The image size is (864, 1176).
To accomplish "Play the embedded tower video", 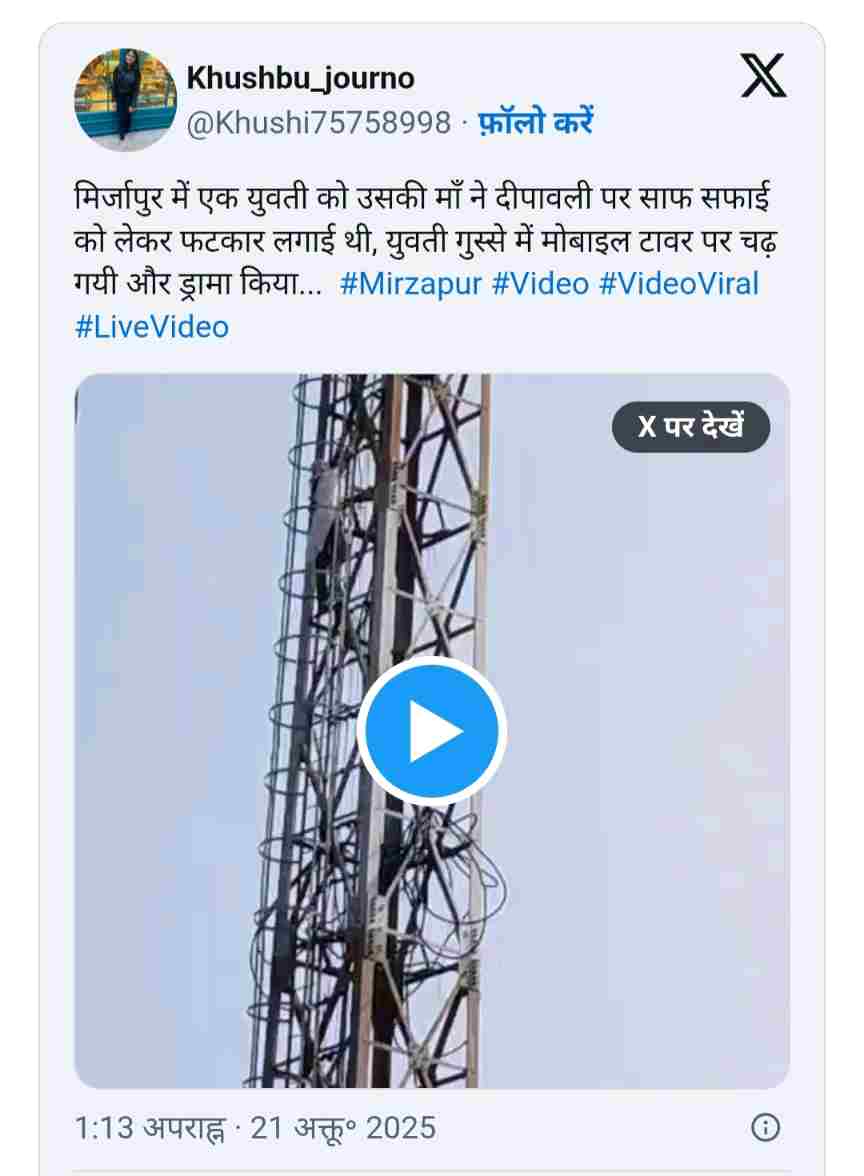I will pos(432,731).
